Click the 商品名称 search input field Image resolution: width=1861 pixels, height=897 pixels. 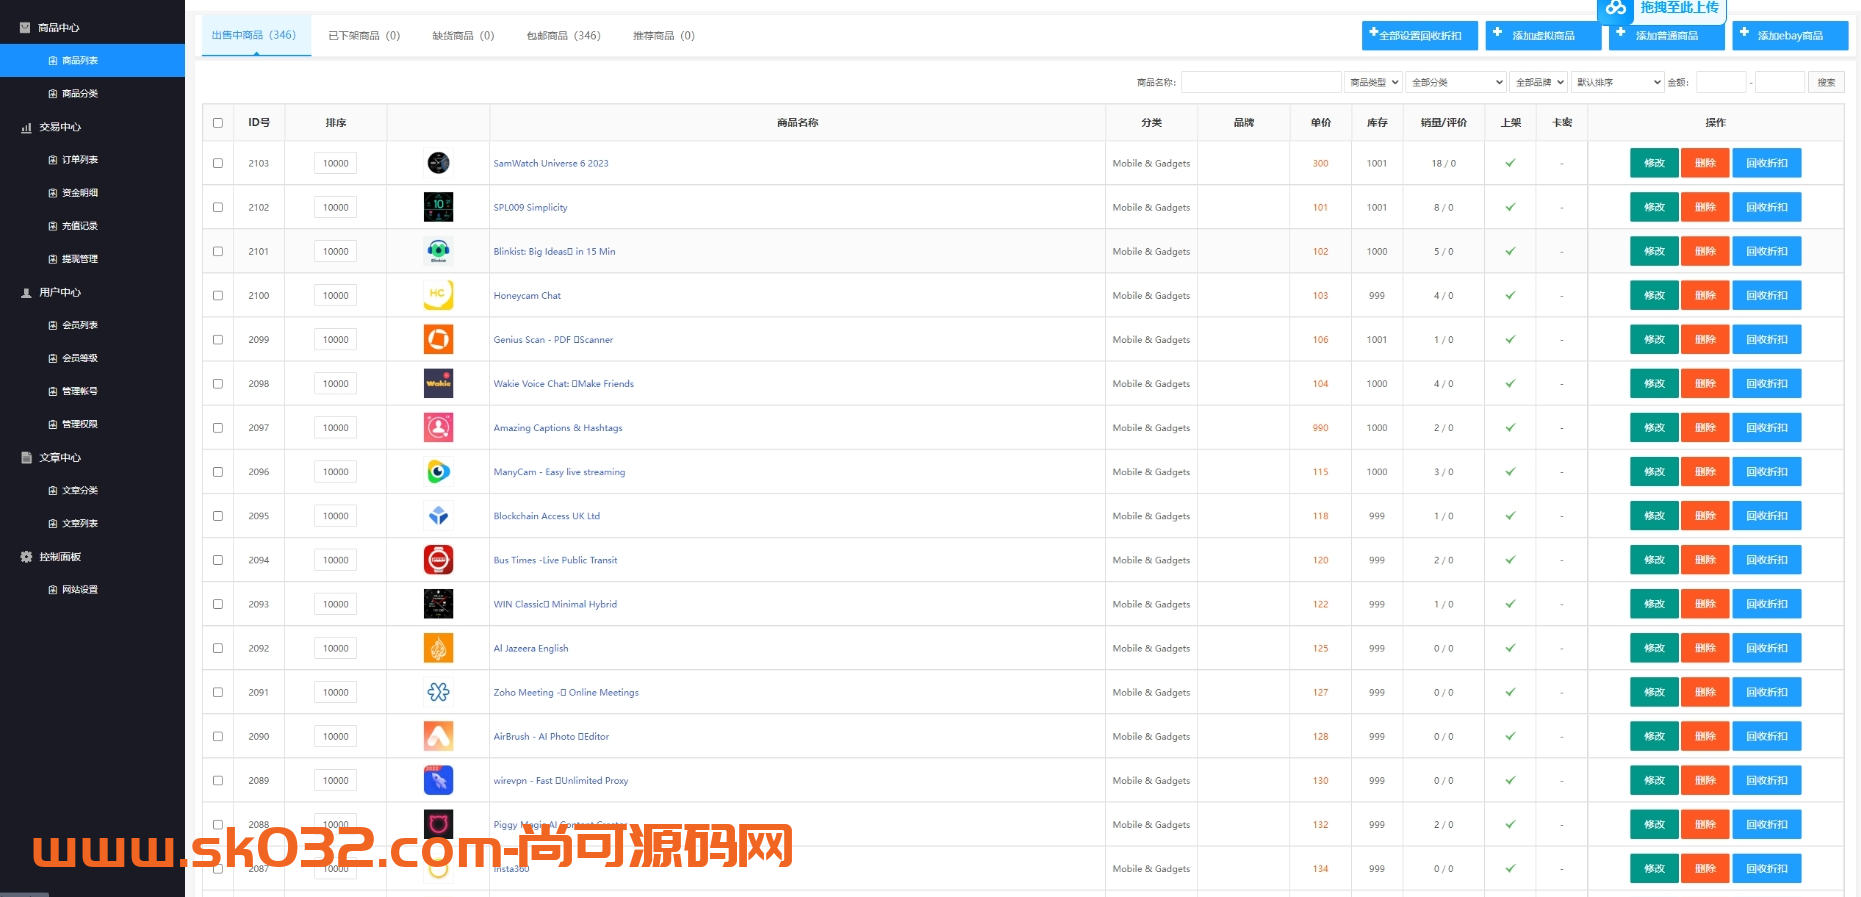1261,82
